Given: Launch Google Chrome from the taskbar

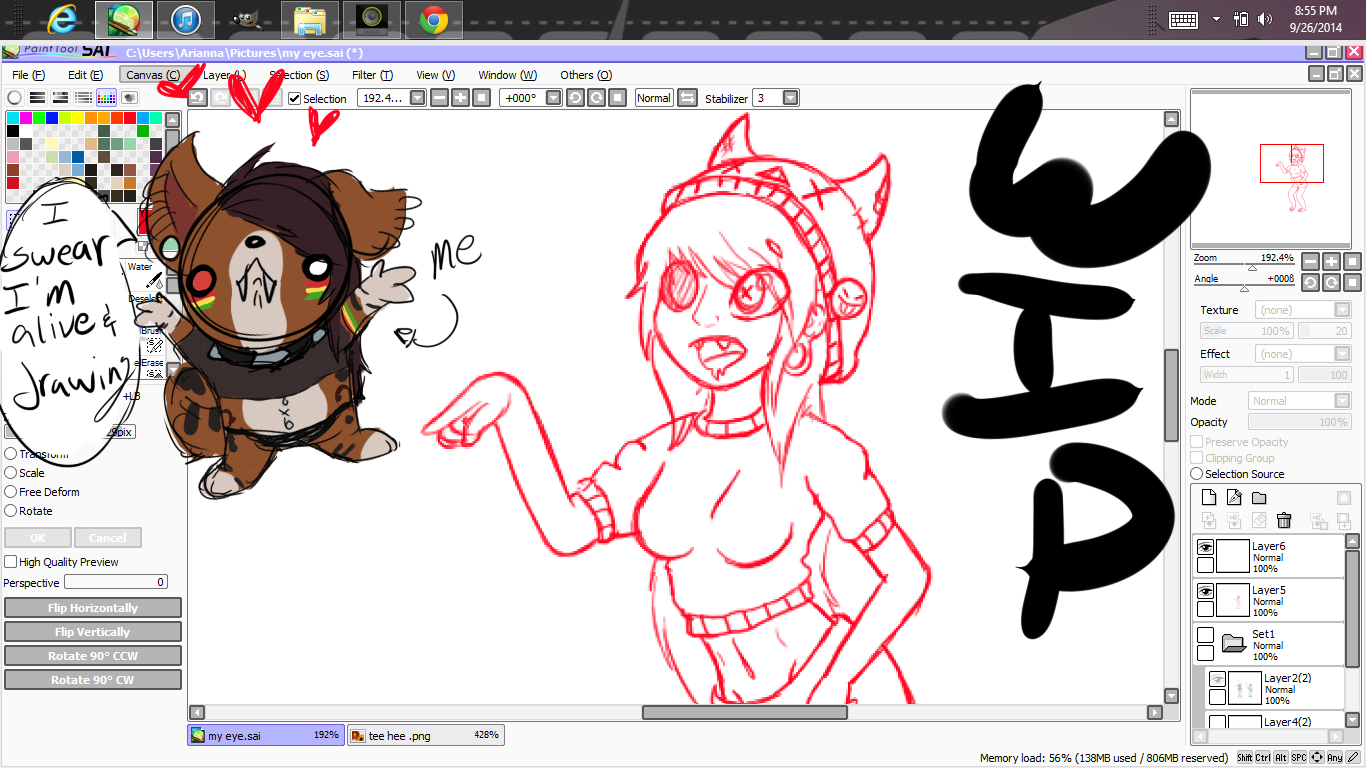Looking at the screenshot, I should 433,20.
